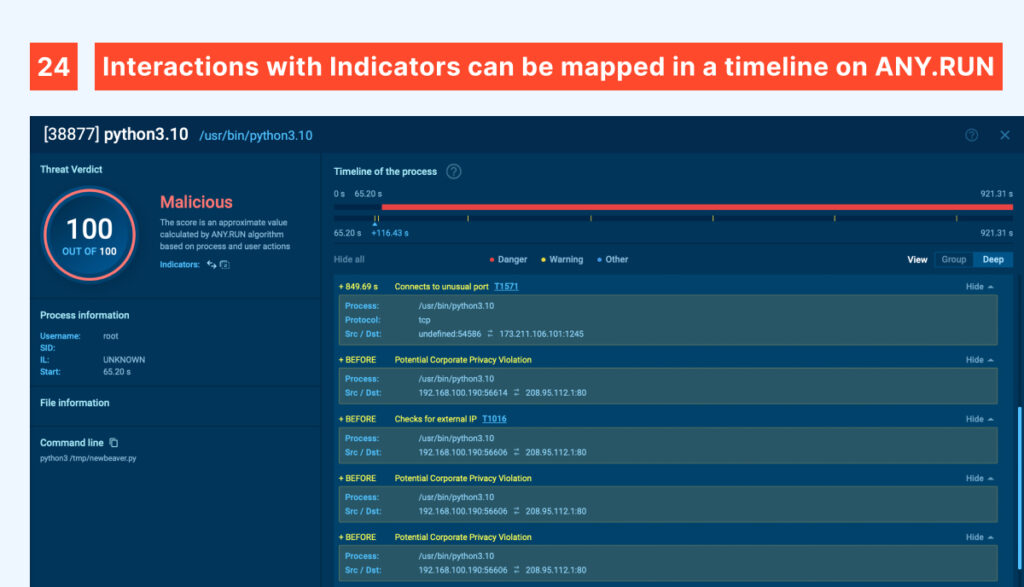Toggle the Other filter in the legend
1024x587 pixels.
(612, 259)
